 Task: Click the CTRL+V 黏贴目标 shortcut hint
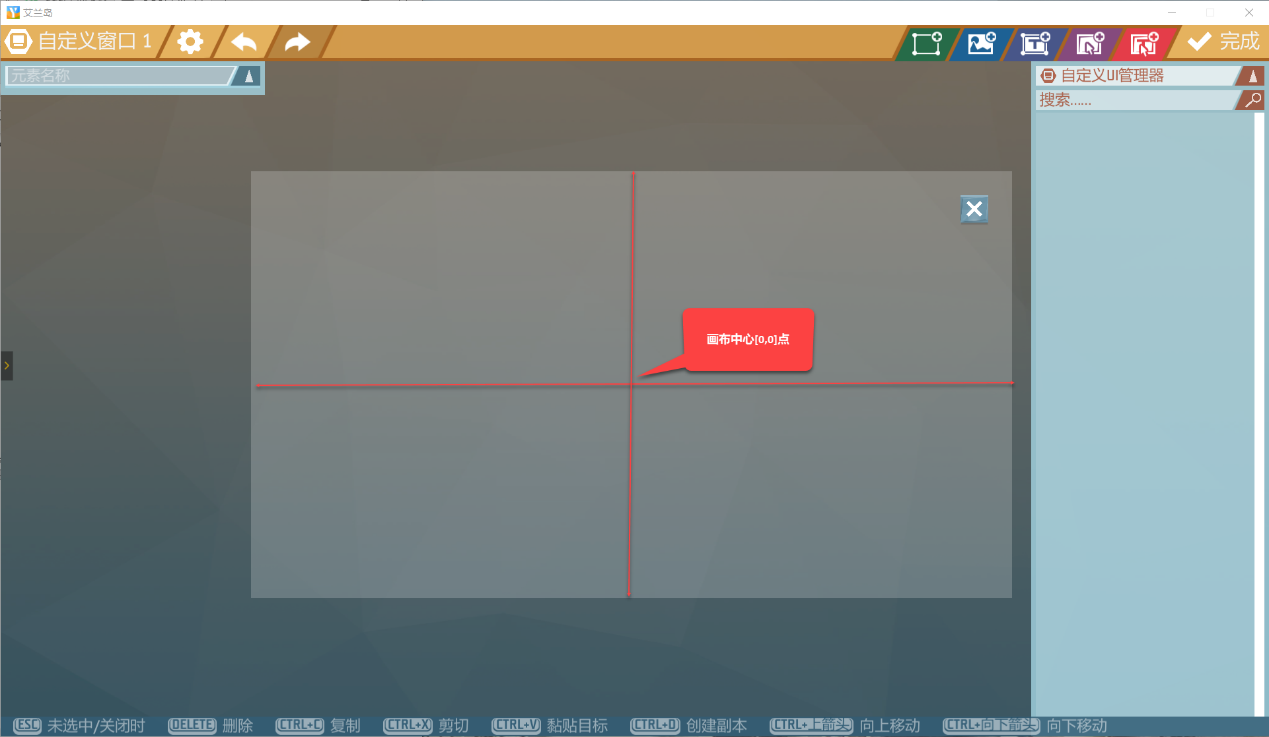(549, 726)
